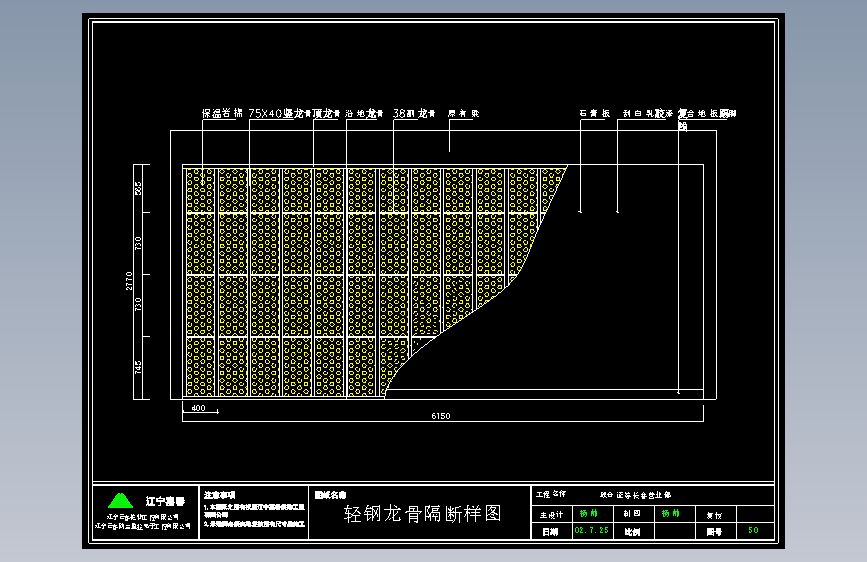Click the drawing number value '50'
Image resolution: width=867 pixels, height=562 pixels.
click(x=754, y=530)
